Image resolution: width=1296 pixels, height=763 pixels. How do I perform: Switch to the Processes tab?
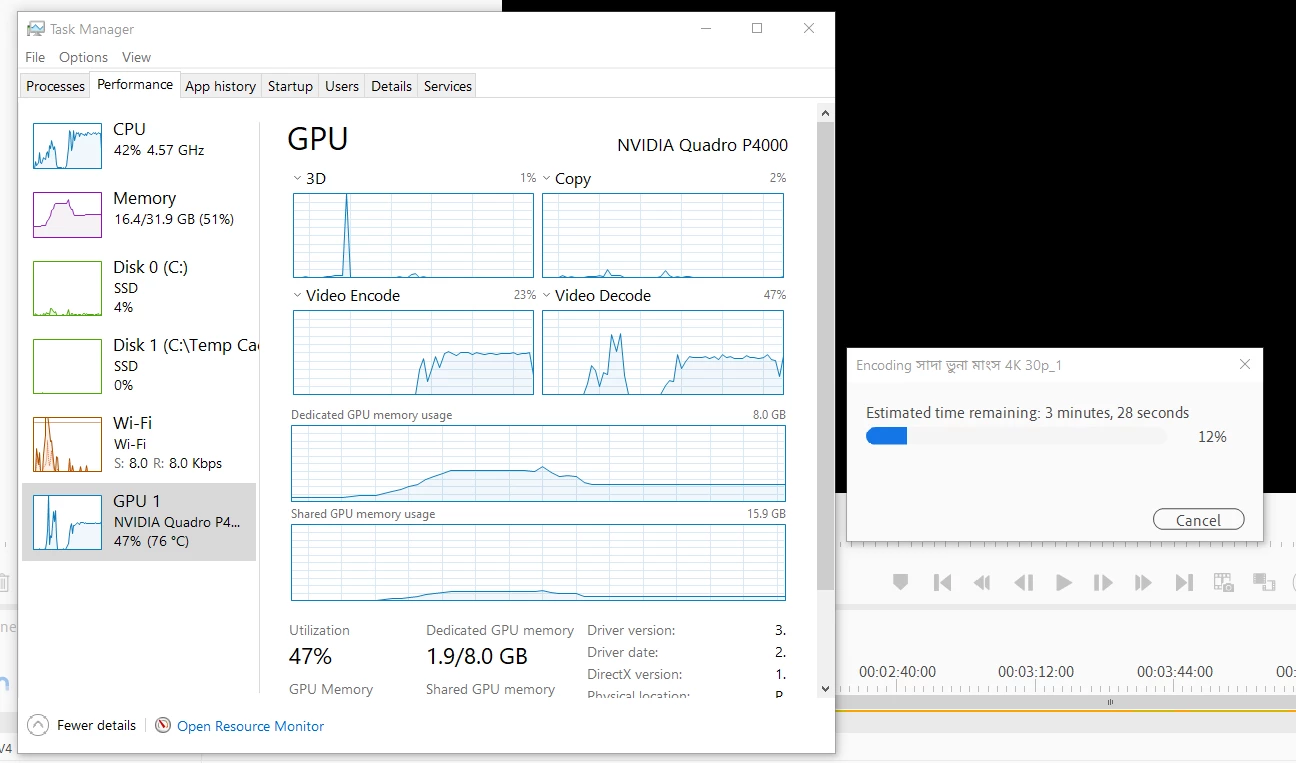(x=55, y=86)
